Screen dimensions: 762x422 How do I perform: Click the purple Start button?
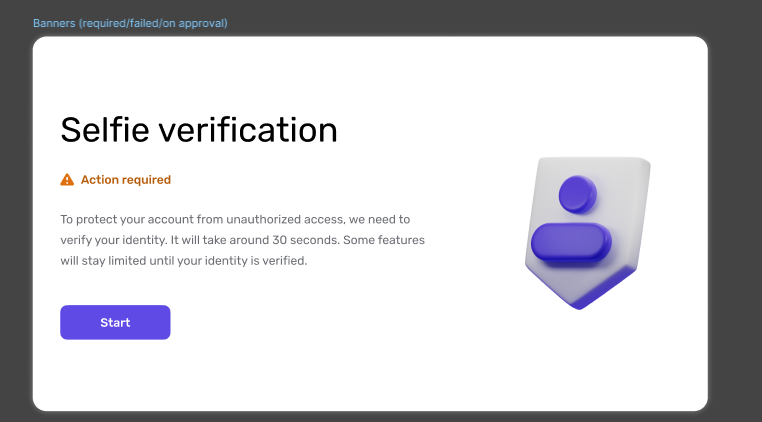115,322
